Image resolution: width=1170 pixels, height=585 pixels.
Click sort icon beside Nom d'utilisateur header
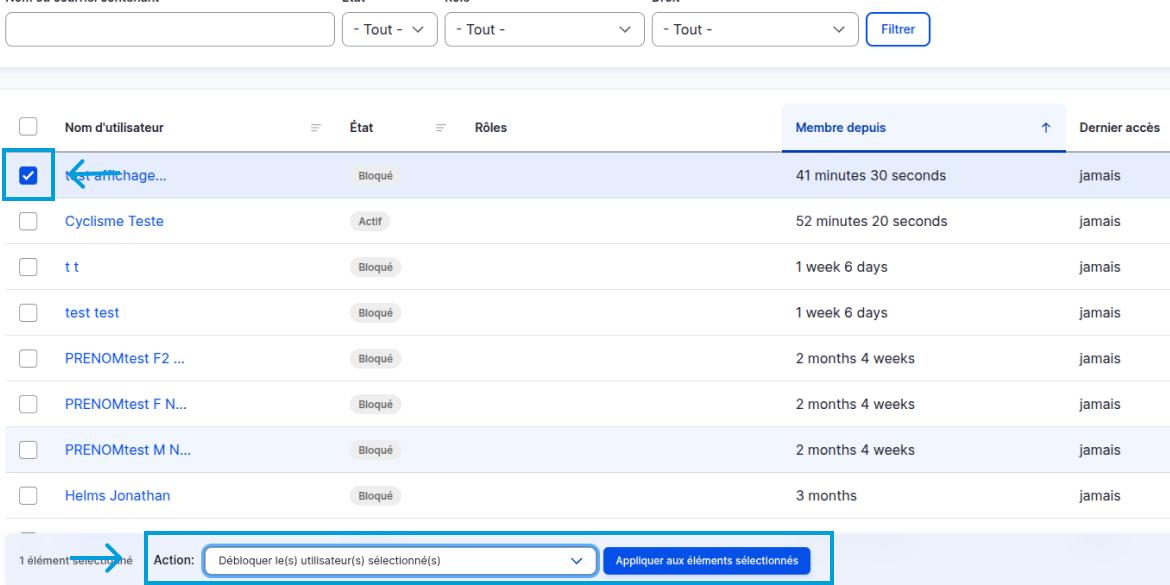pyautogui.click(x=316, y=128)
